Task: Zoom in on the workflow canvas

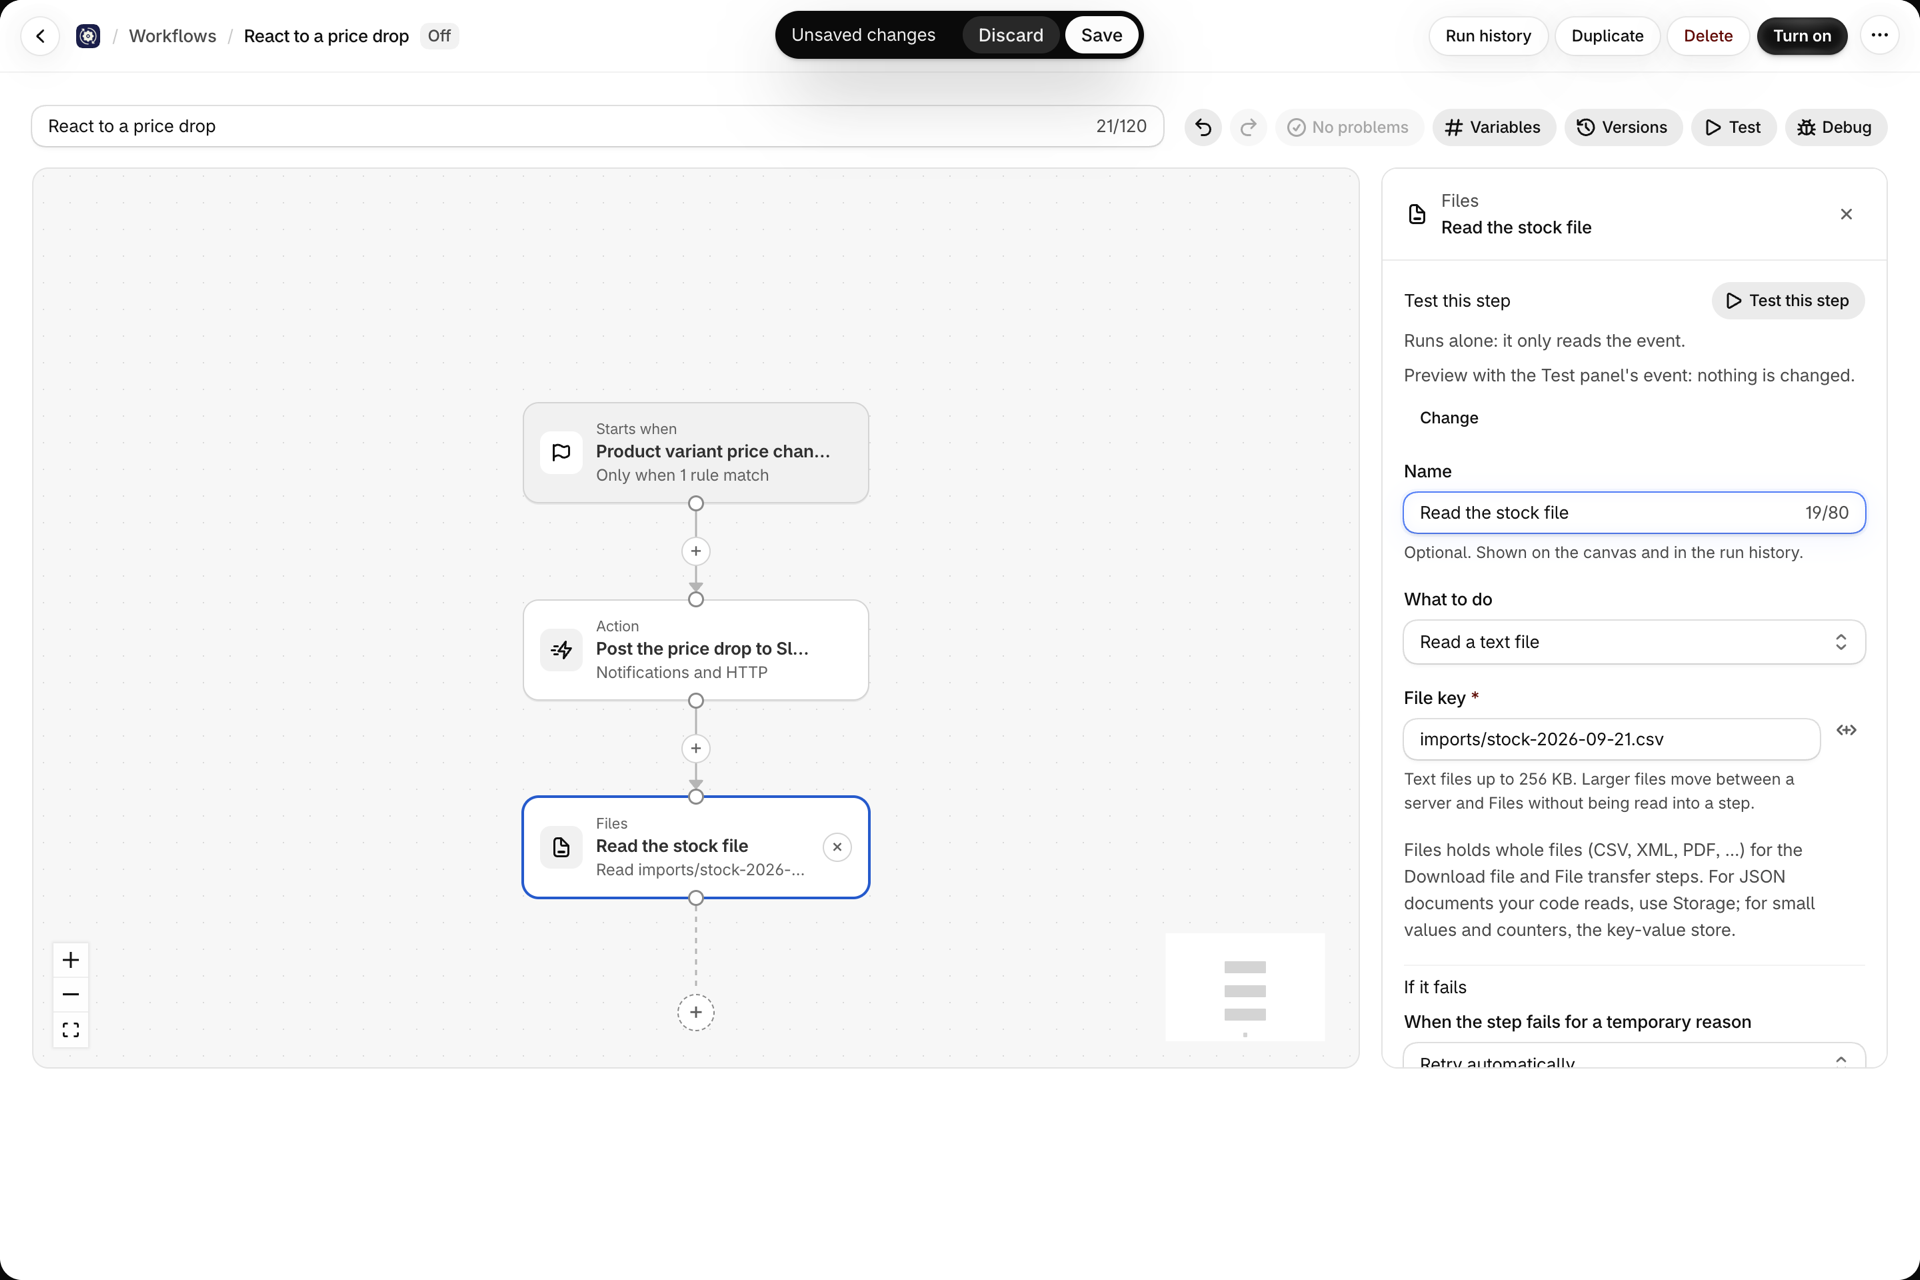Action: 71,960
